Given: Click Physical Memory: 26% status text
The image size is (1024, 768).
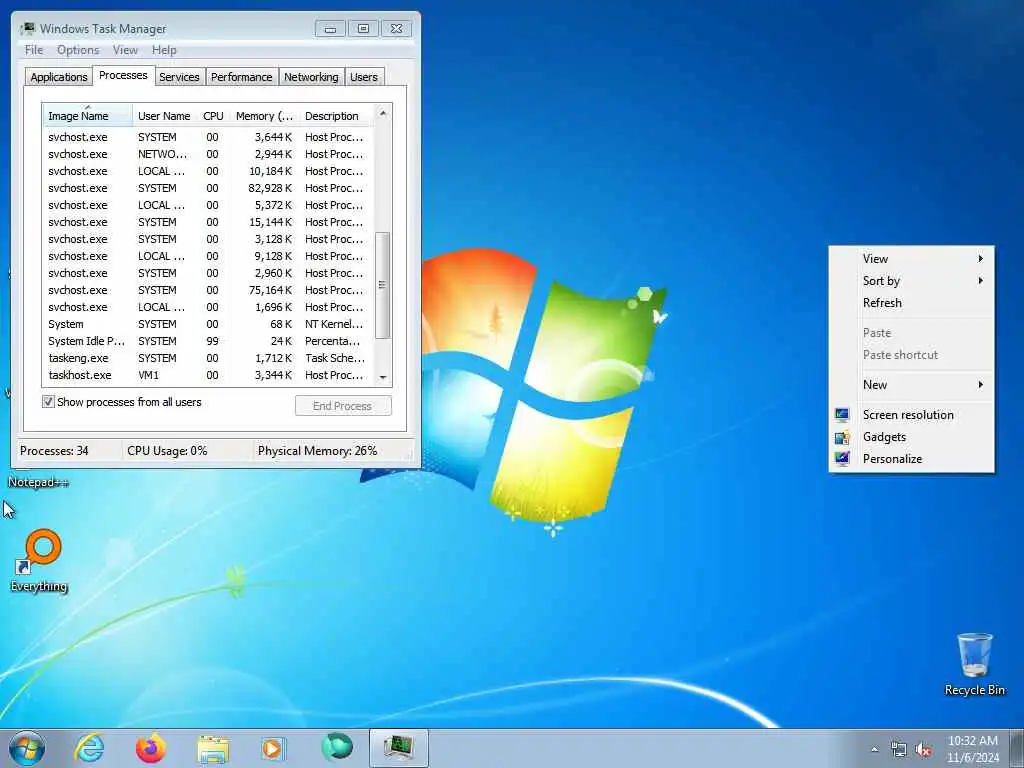Looking at the screenshot, I should coord(317,451).
